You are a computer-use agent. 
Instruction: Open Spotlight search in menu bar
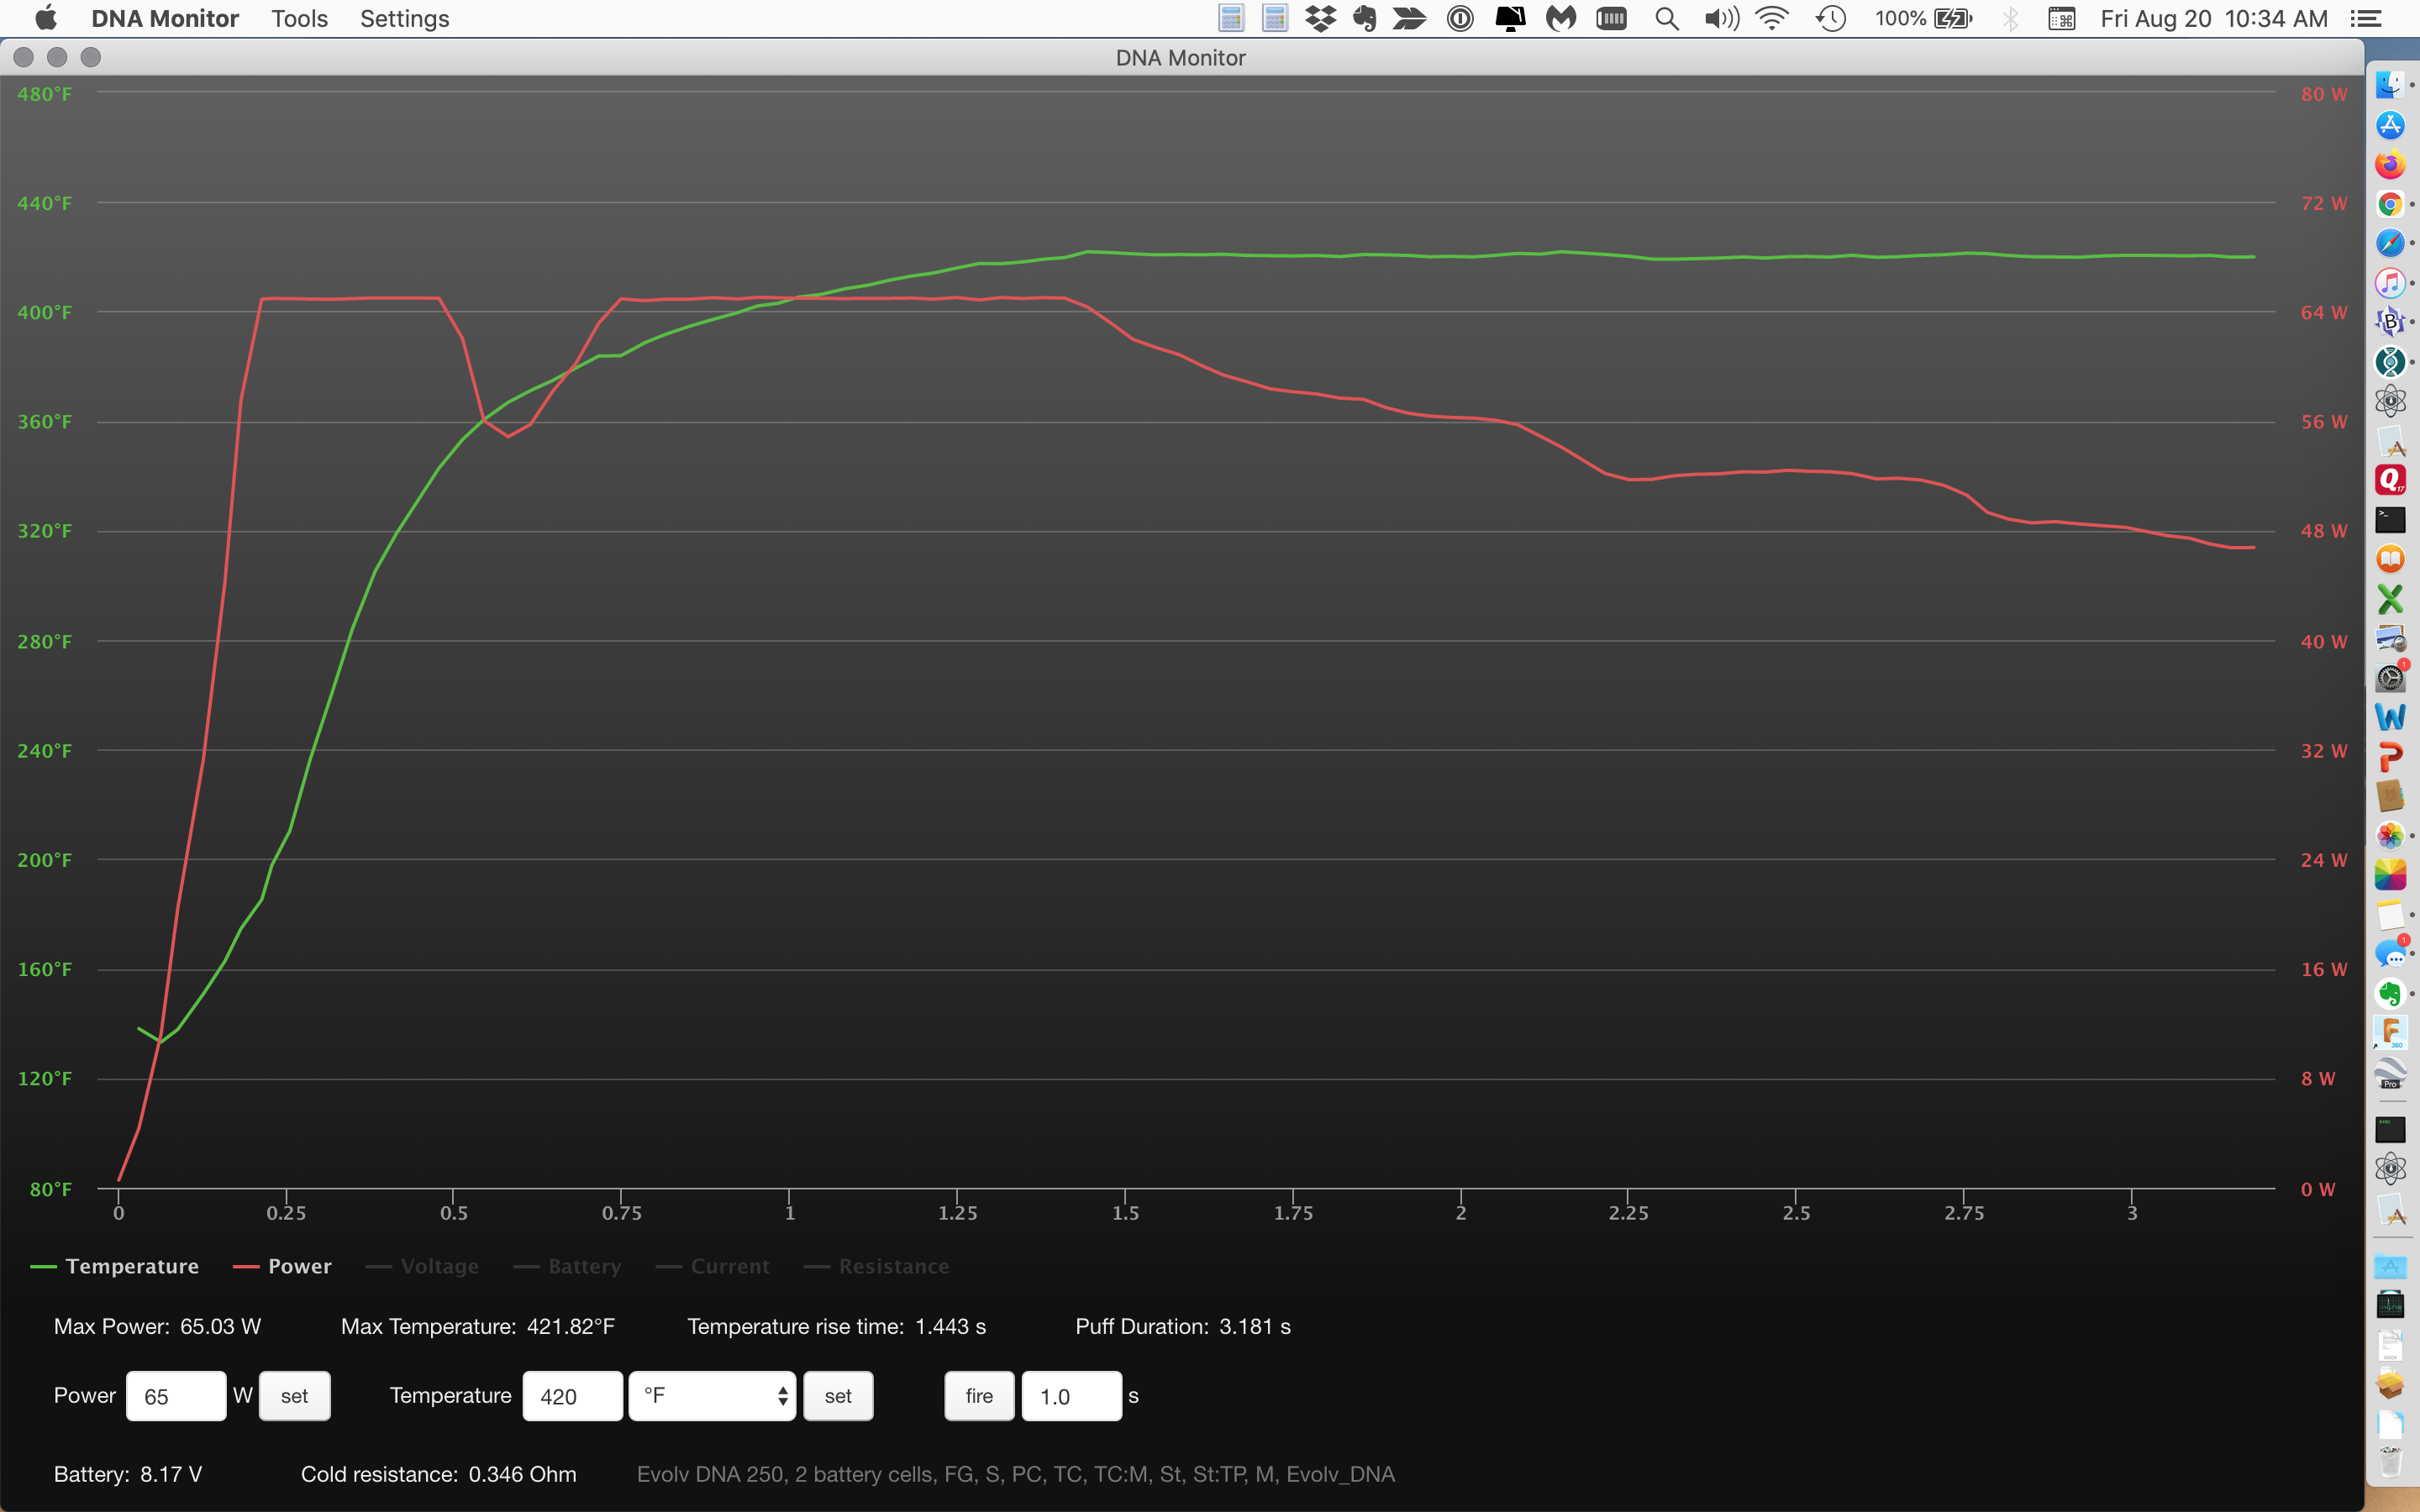pos(1666,18)
